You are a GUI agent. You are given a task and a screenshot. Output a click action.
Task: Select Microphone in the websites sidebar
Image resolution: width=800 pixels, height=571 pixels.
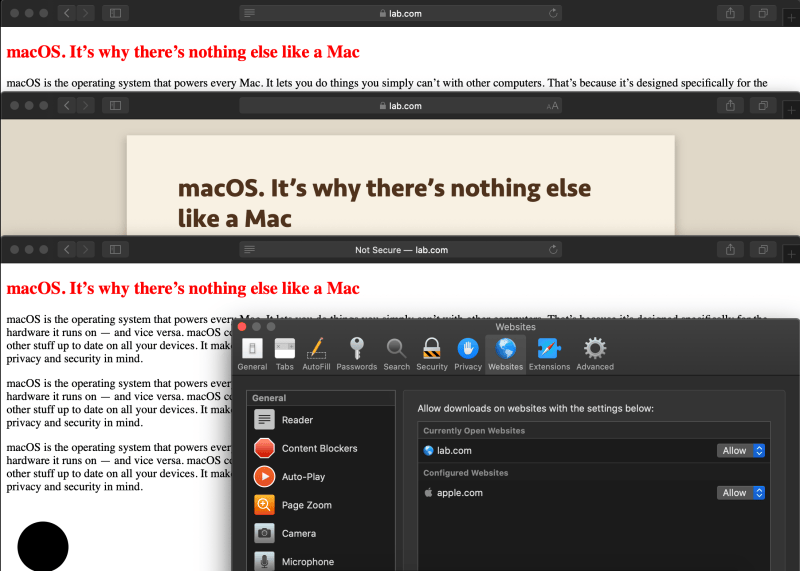pyautogui.click(x=321, y=561)
